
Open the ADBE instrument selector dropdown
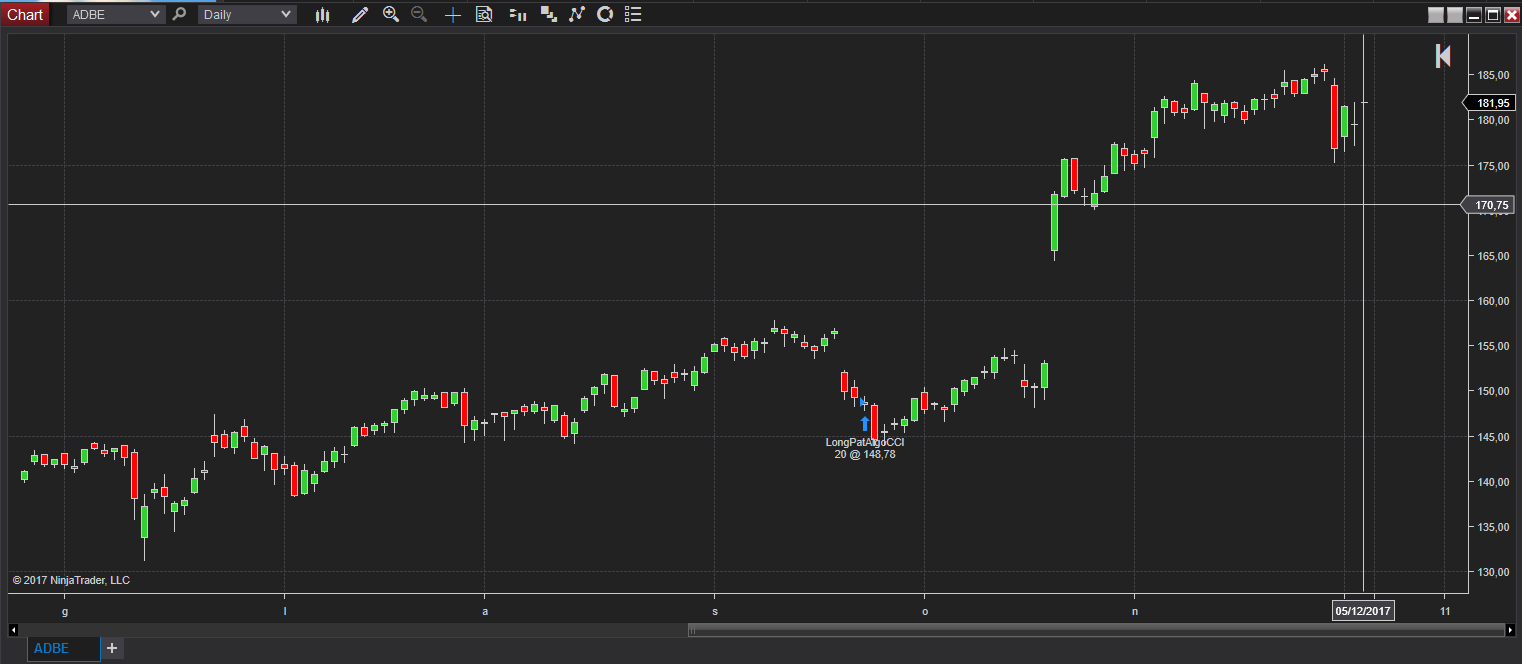(x=116, y=14)
